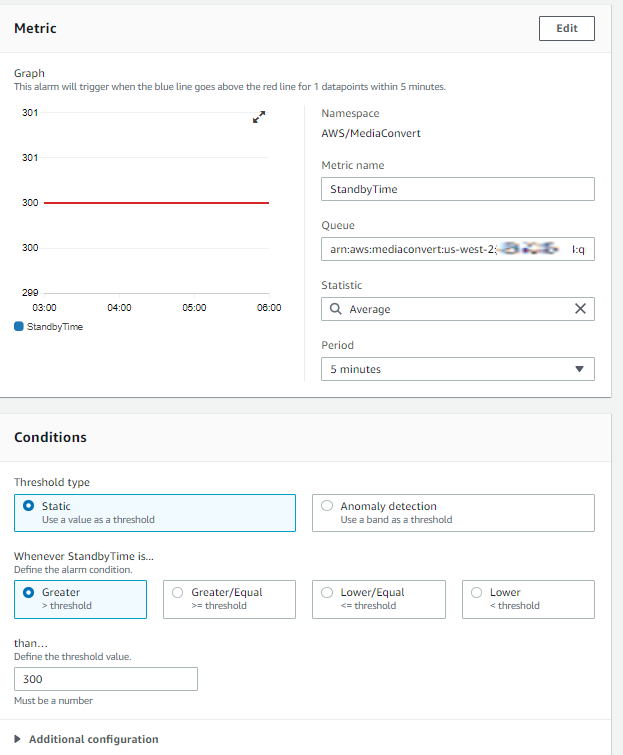Click the Queue ARN input field
623x755 pixels.
pos(457,249)
